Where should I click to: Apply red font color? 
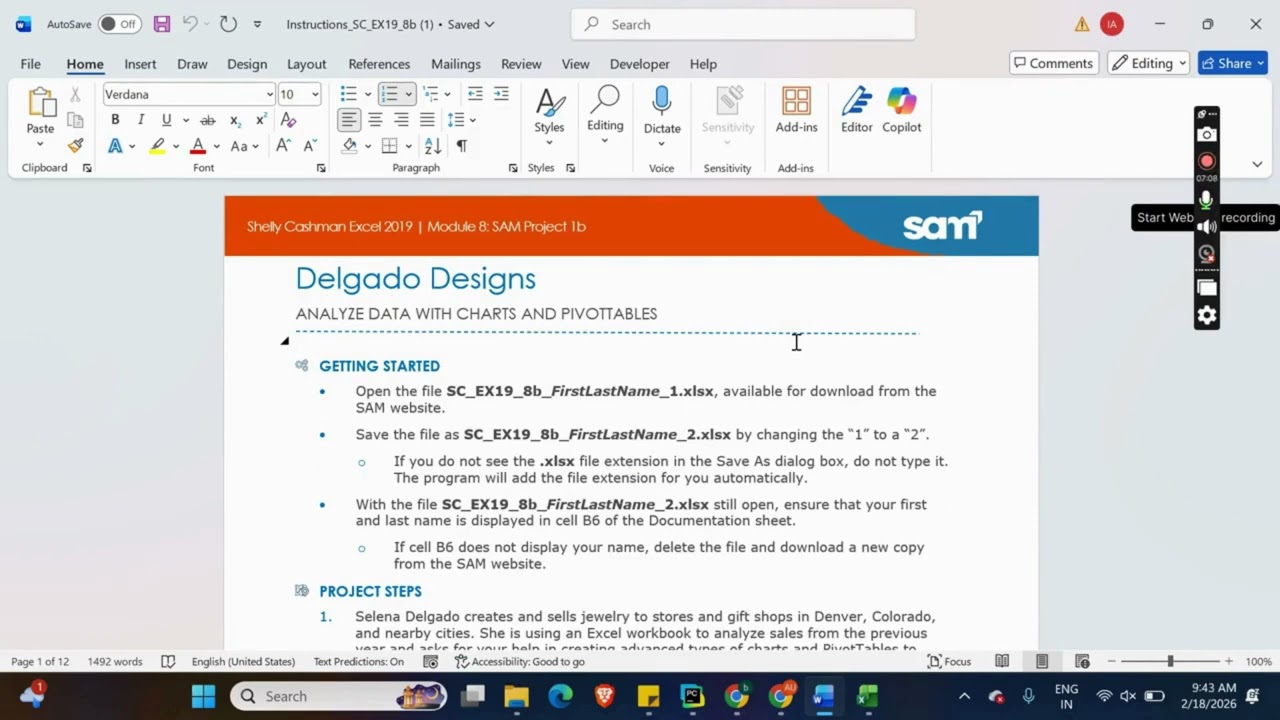pyautogui.click(x=198, y=146)
